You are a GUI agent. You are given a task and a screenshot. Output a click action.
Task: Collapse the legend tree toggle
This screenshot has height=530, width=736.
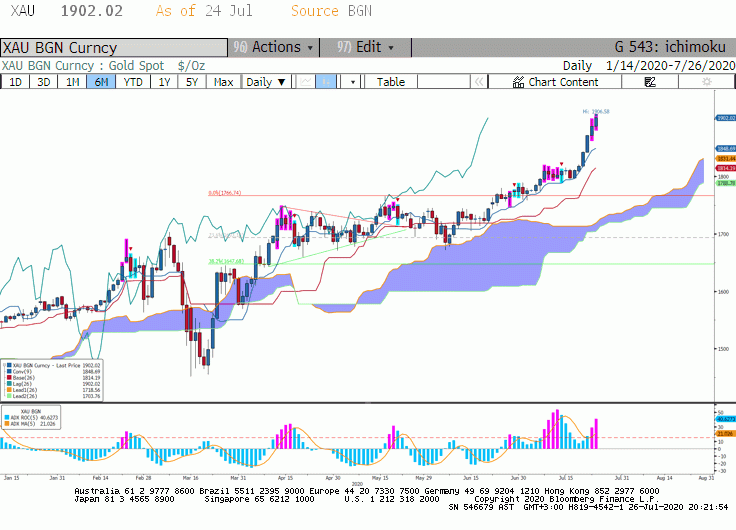[x=4, y=365]
